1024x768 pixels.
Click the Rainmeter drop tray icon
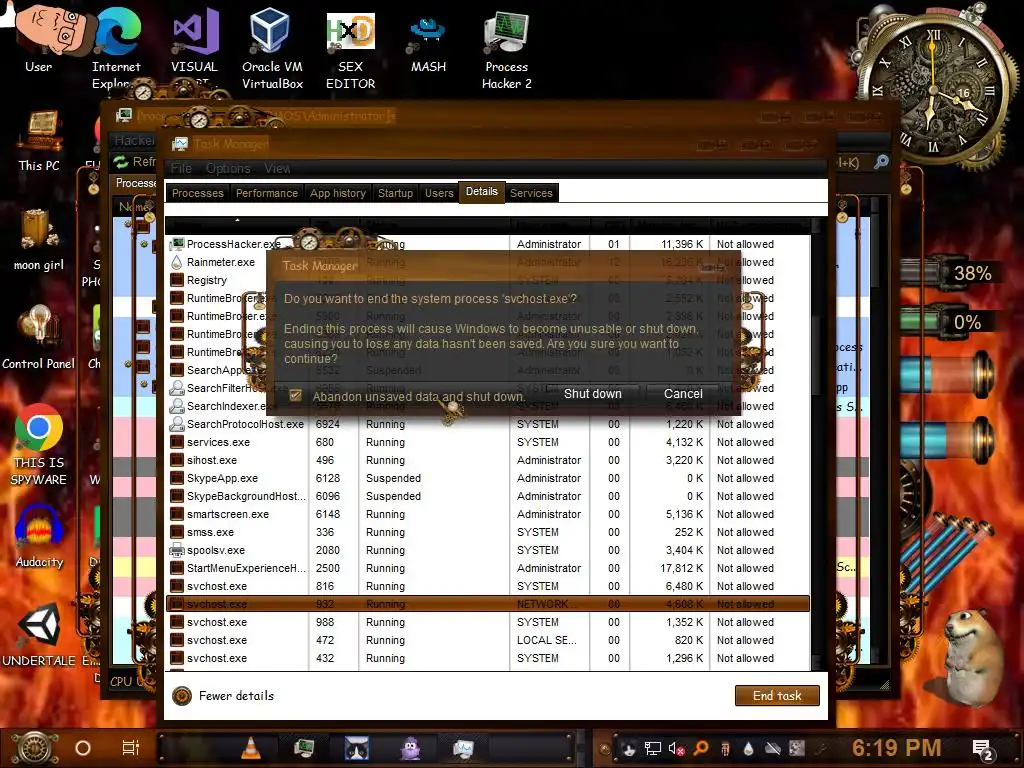[748, 748]
